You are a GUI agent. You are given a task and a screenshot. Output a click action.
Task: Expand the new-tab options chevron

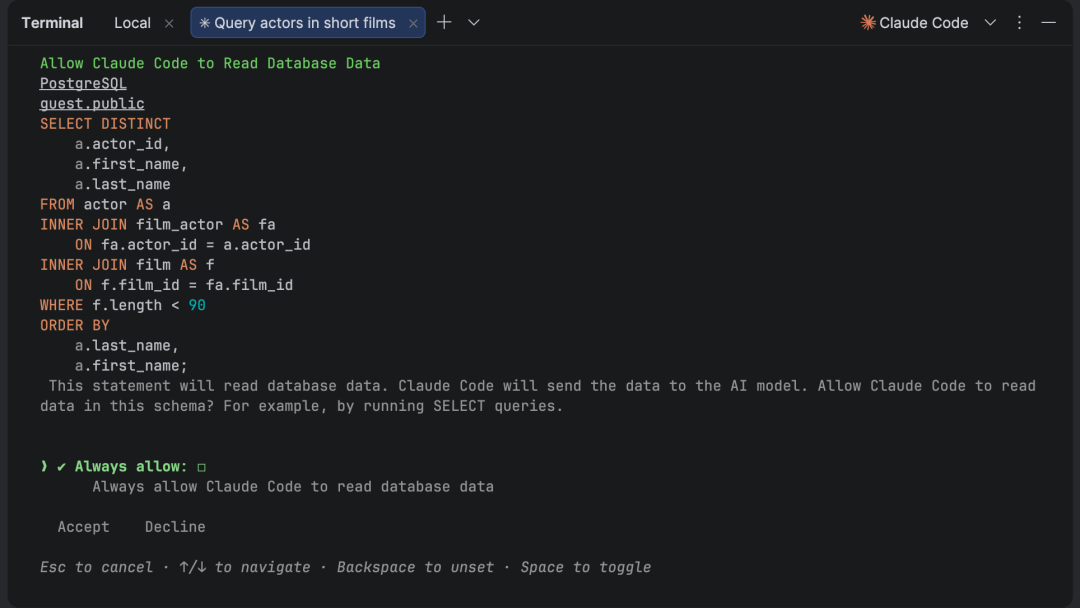coord(474,23)
